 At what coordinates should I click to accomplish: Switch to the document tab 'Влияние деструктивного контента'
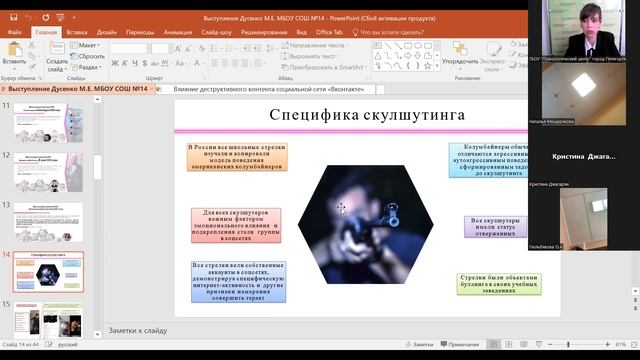tap(268, 89)
